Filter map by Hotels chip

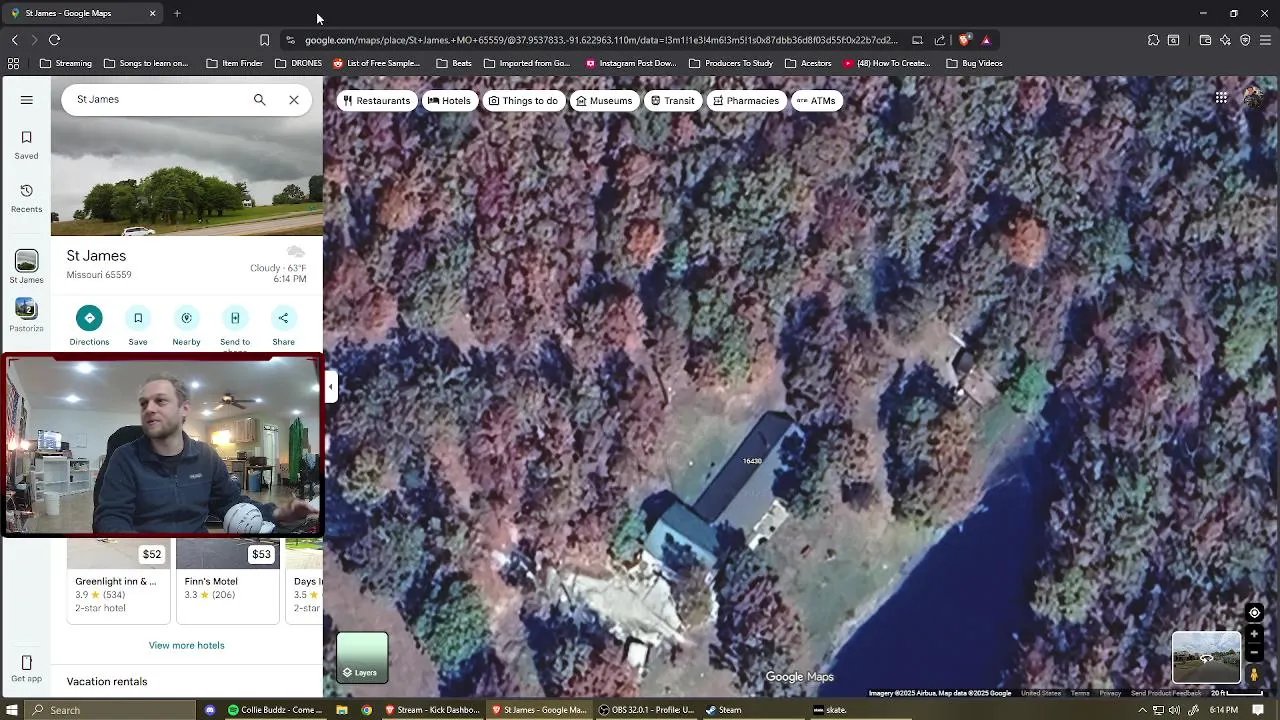(449, 101)
